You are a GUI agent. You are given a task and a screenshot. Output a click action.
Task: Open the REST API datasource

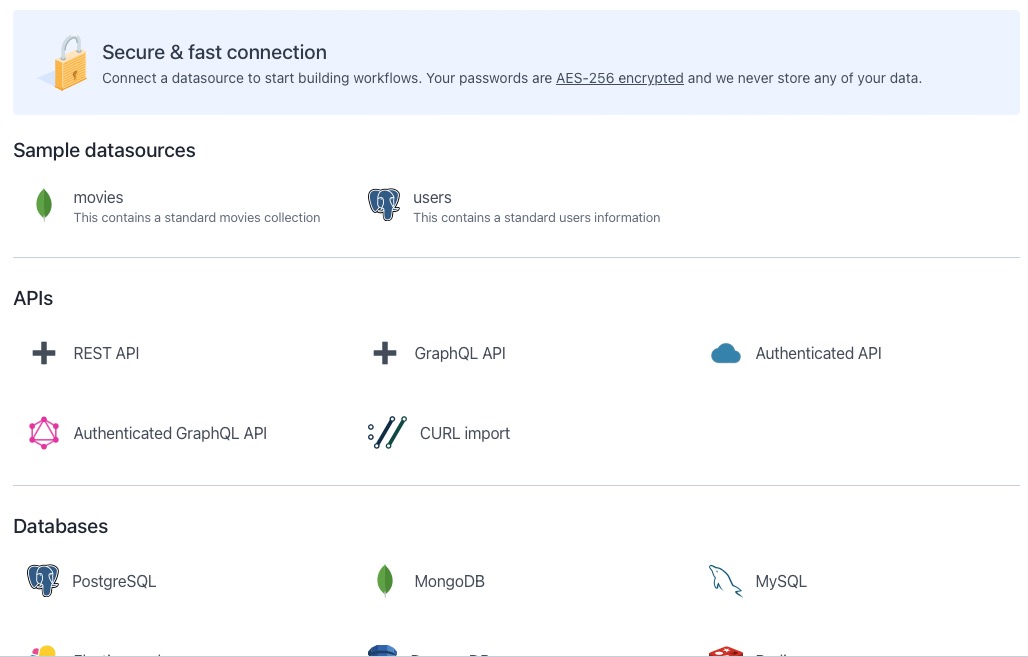(x=105, y=353)
